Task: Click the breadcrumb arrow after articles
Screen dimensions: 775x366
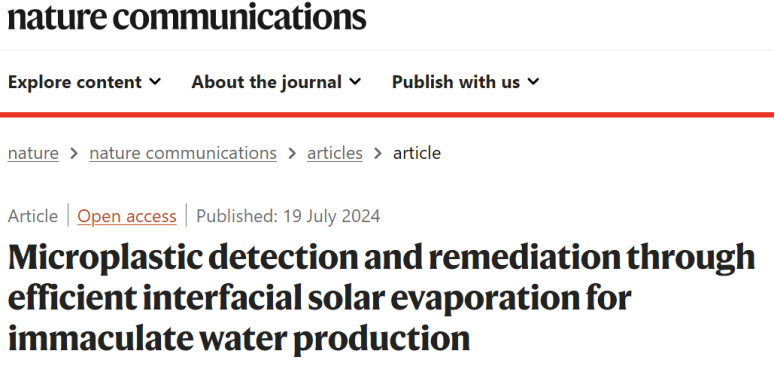Action: click(378, 154)
